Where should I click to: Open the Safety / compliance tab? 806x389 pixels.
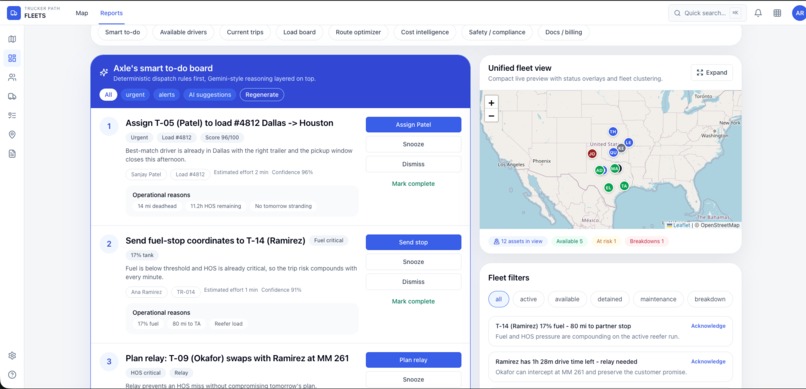[497, 32]
